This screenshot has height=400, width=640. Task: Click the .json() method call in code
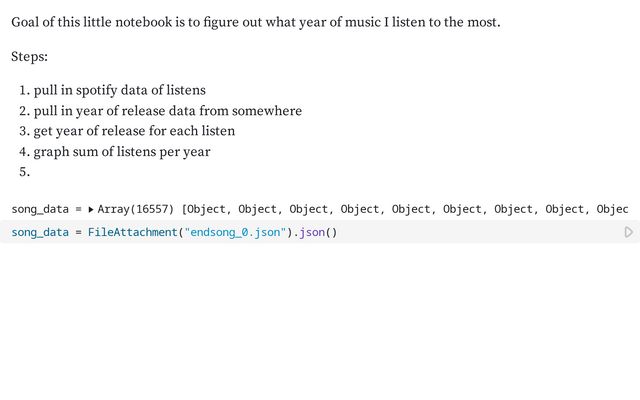pyautogui.click(x=316, y=232)
